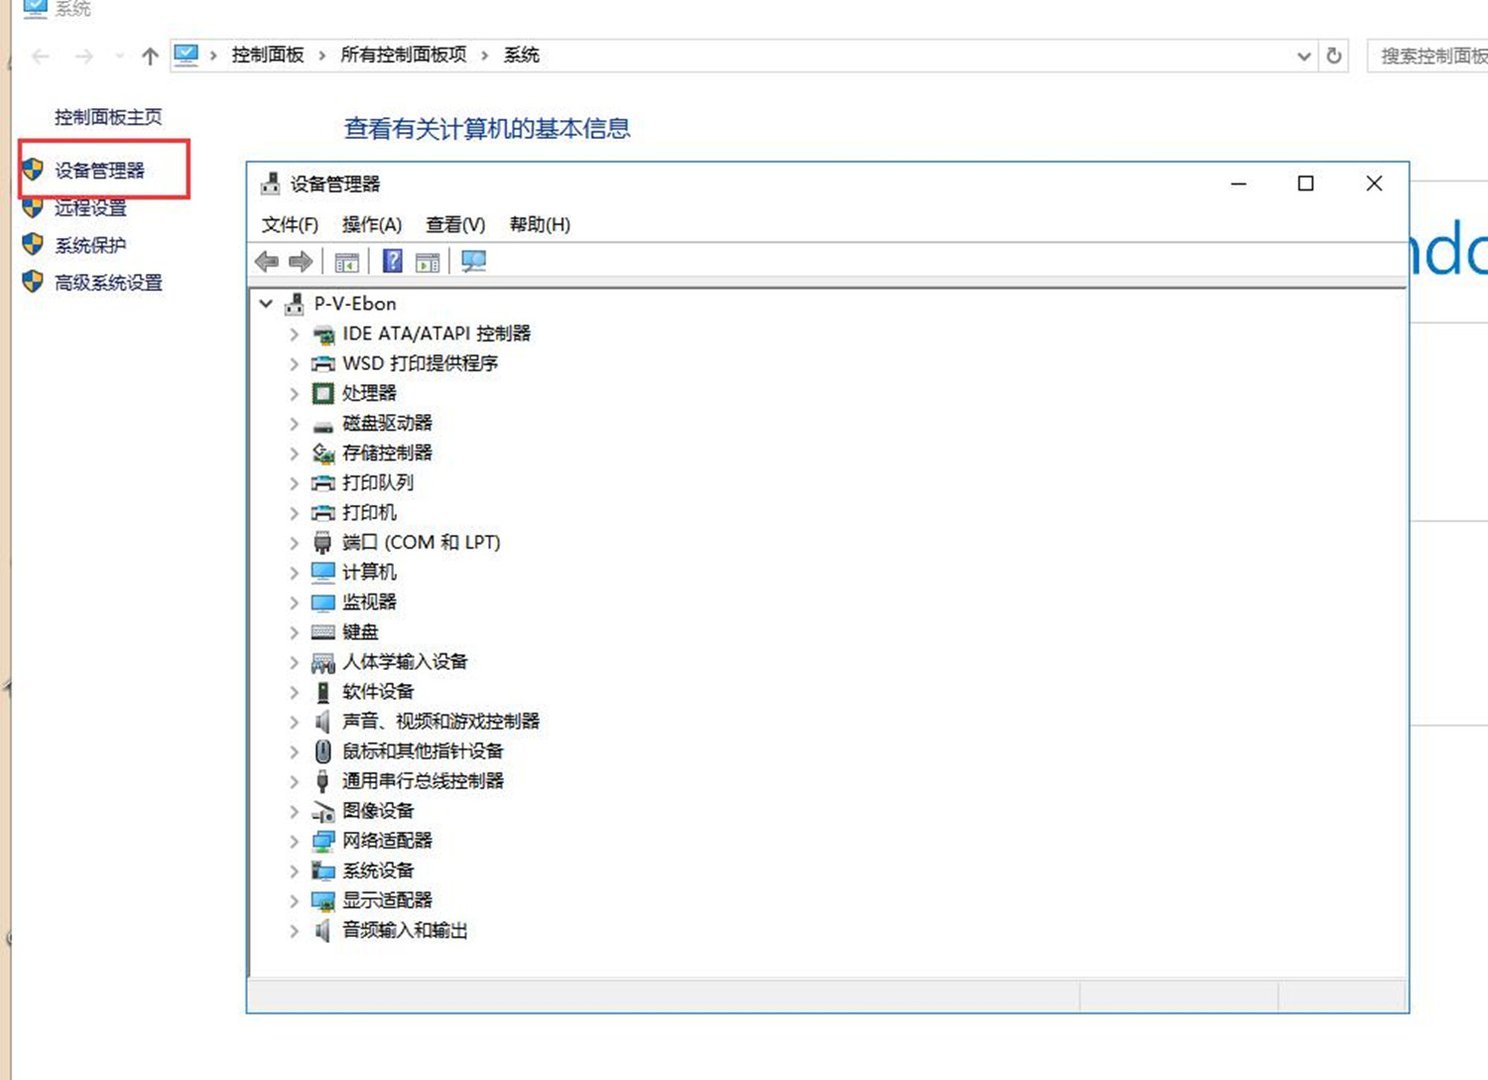This screenshot has width=1488, height=1080.
Task: Open the 查看(V) menu
Action: [456, 224]
